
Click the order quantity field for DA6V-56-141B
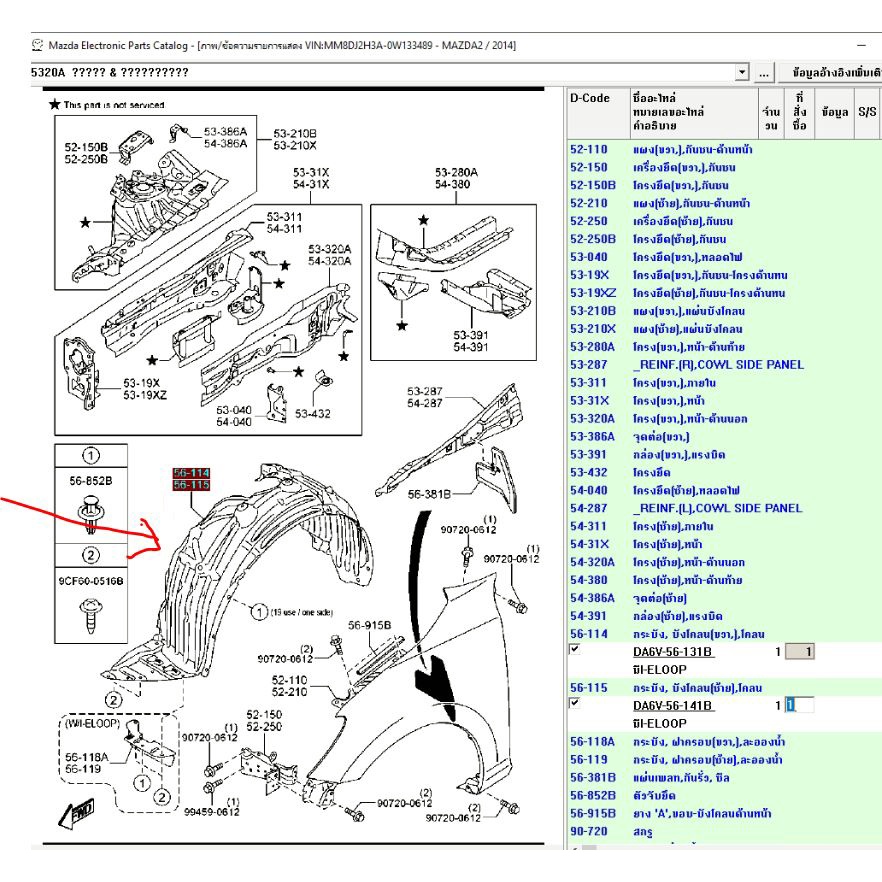[799, 706]
